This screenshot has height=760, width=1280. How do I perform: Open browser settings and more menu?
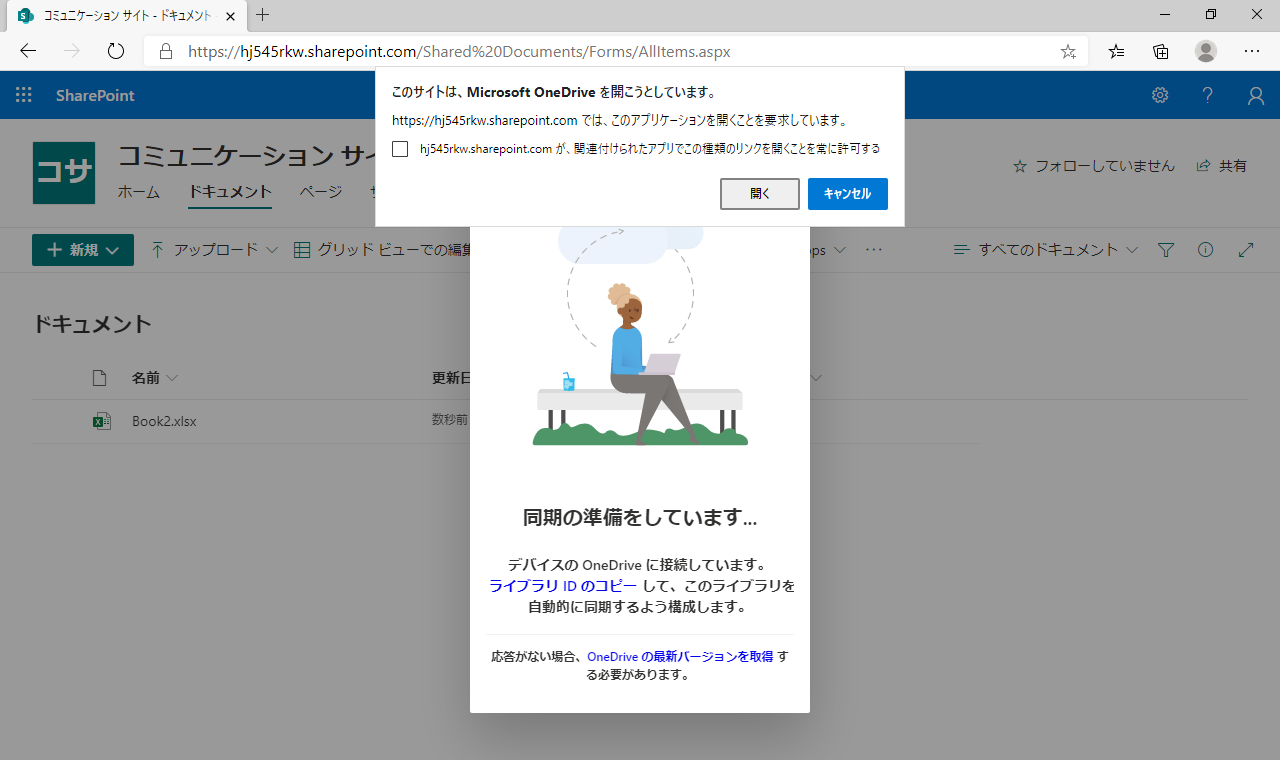click(x=1251, y=51)
